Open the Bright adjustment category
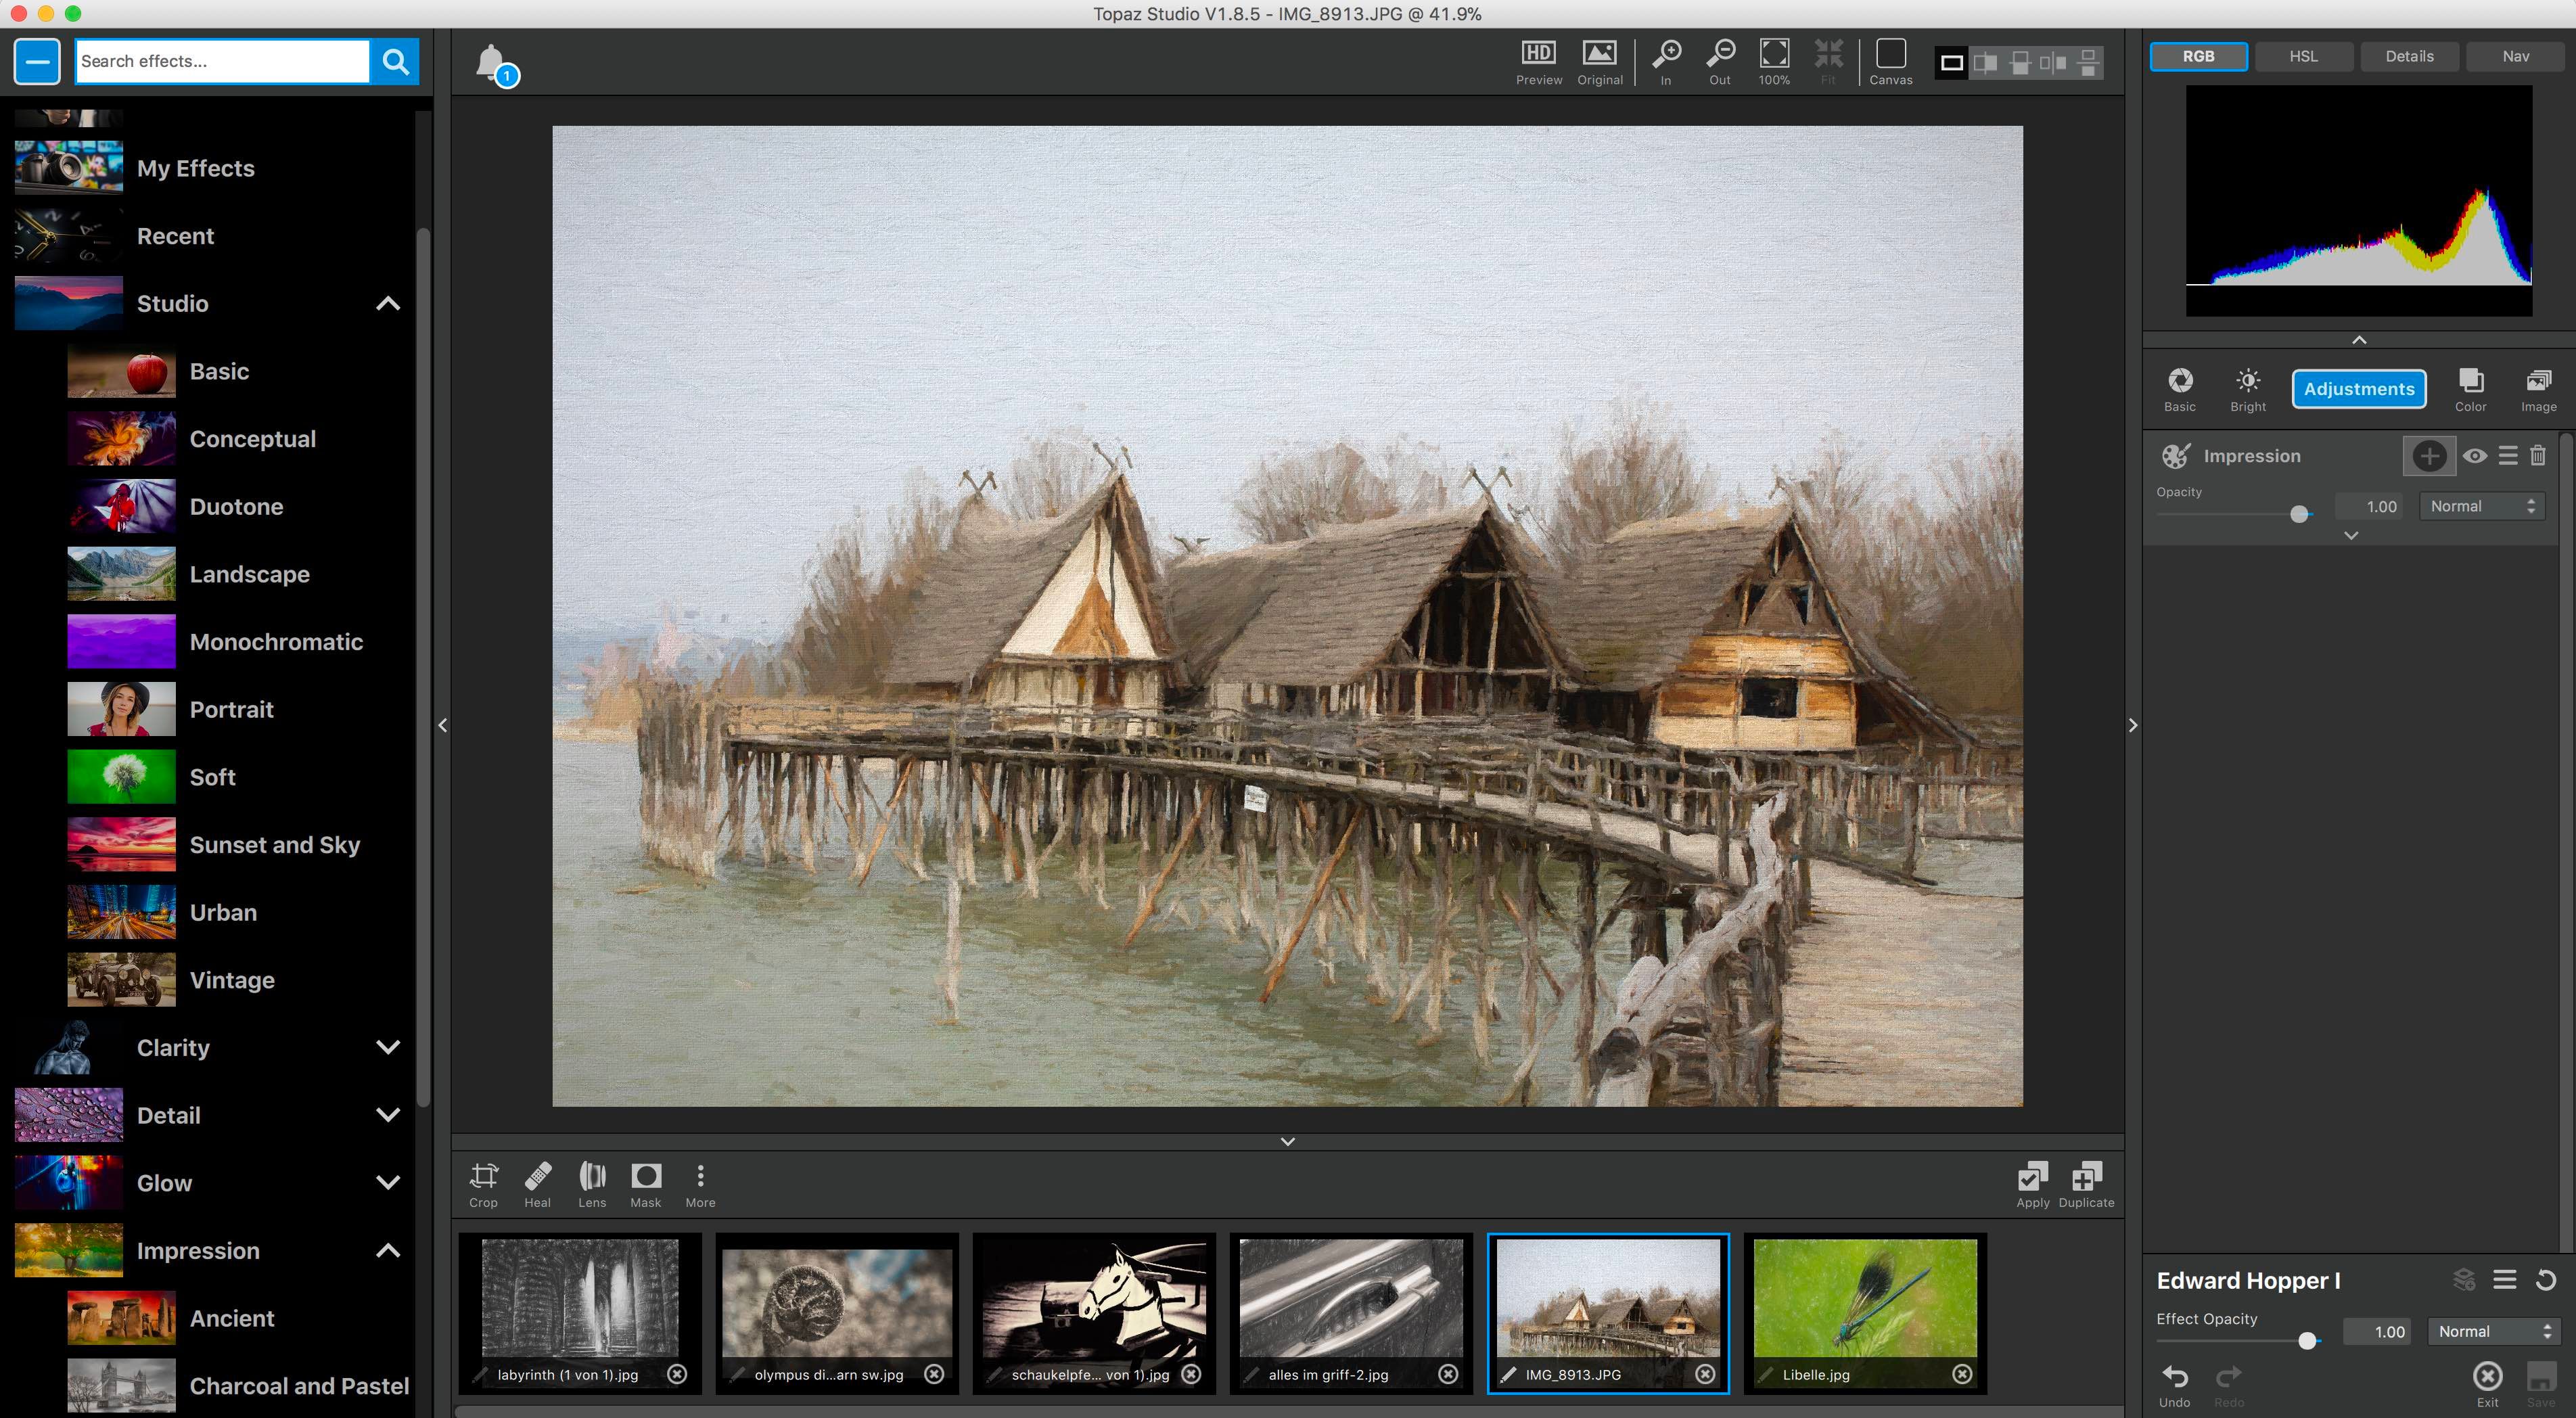 [x=2248, y=390]
